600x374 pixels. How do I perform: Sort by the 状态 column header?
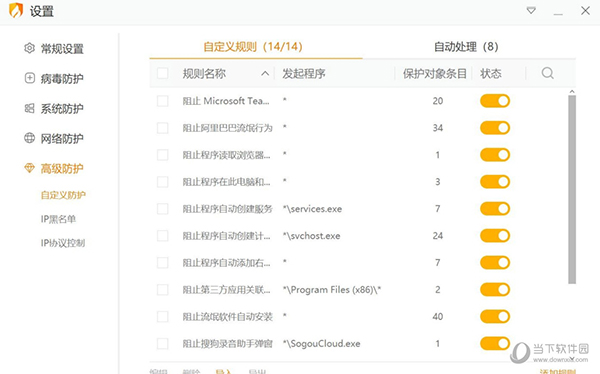(x=491, y=73)
